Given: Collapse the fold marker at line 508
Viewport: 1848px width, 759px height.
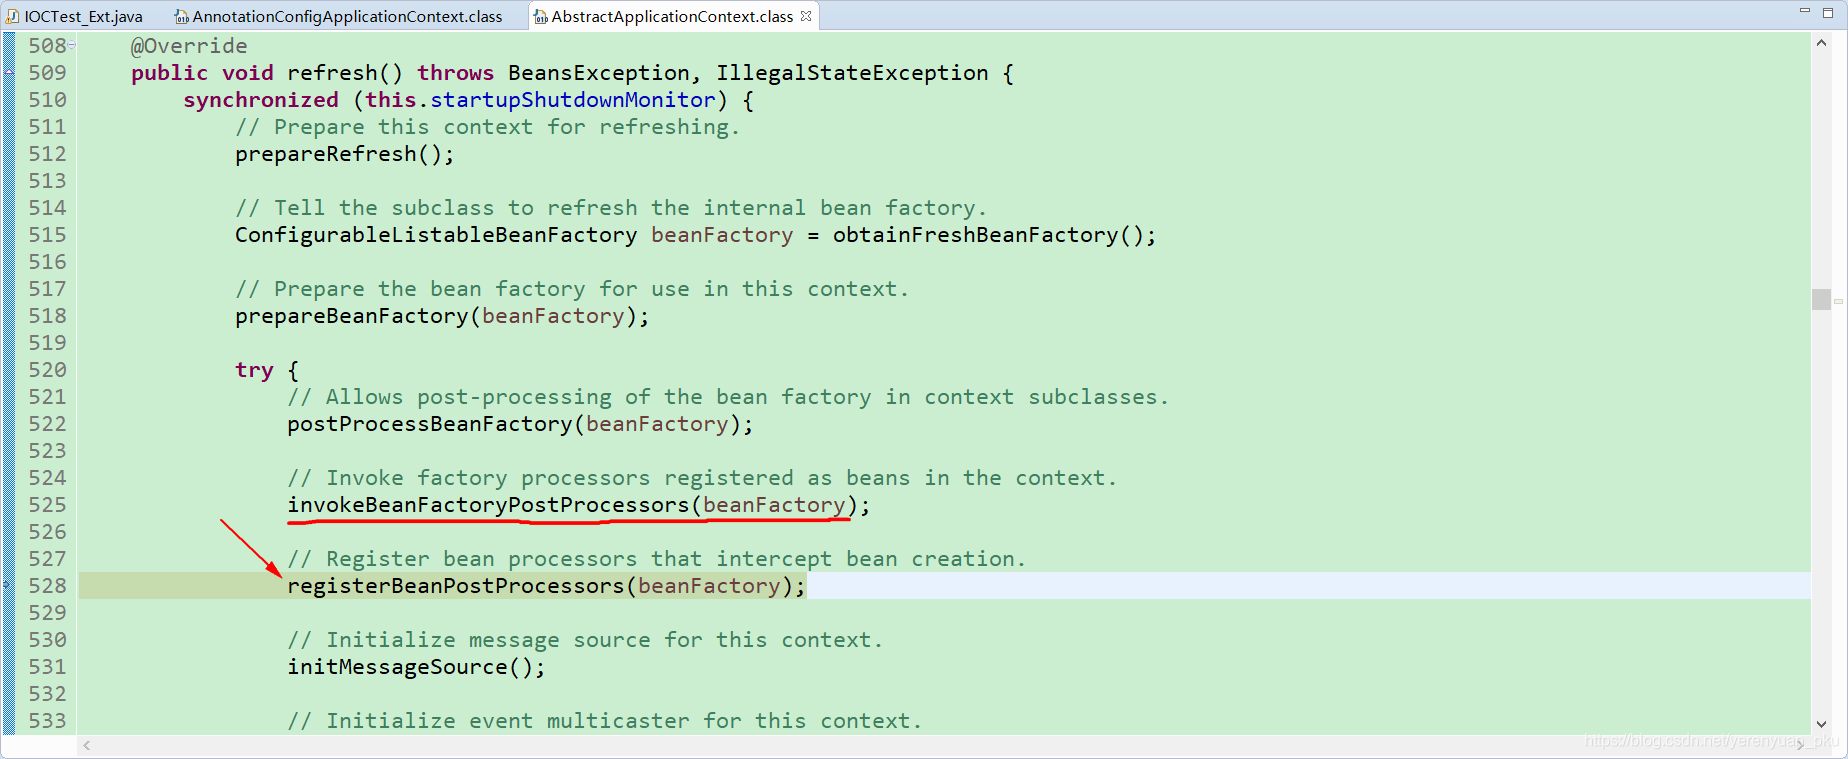Looking at the screenshot, I should pos(72,45).
